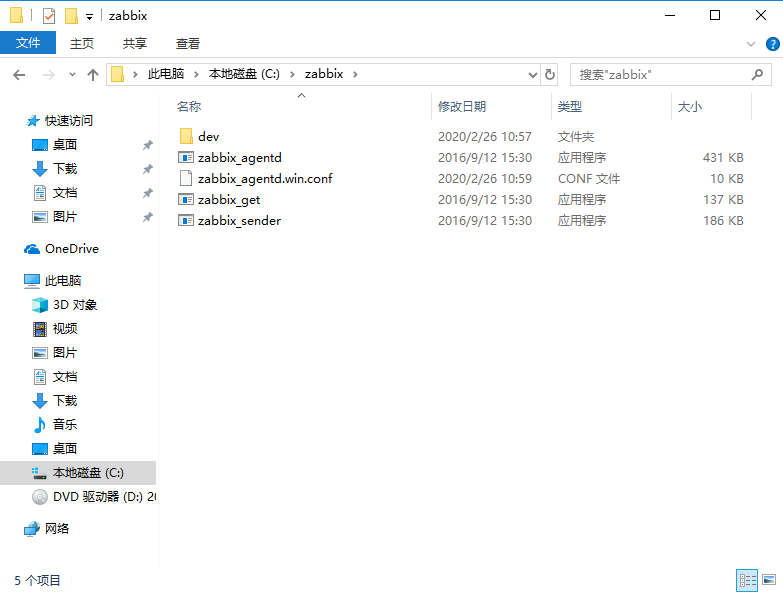Select the zabbix_agentd.win.conf file icon
Viewport: 783px width, 592px height.
[186, 178]
